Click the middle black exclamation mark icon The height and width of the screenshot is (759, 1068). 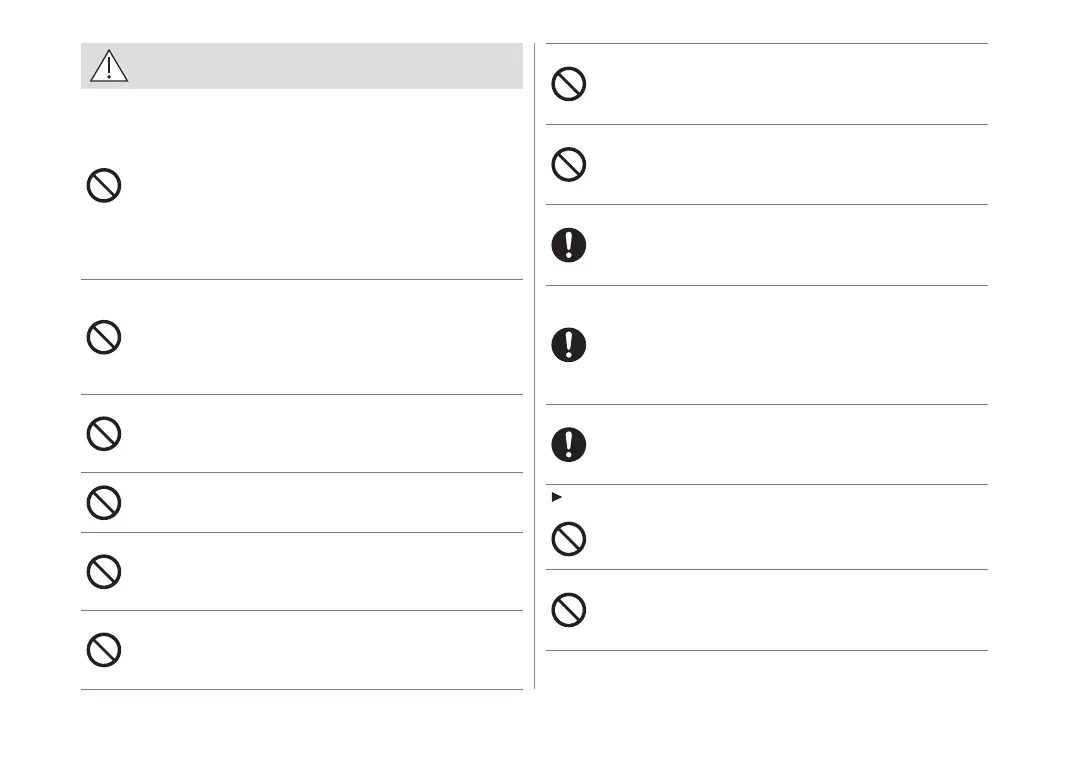click(568, 345)
